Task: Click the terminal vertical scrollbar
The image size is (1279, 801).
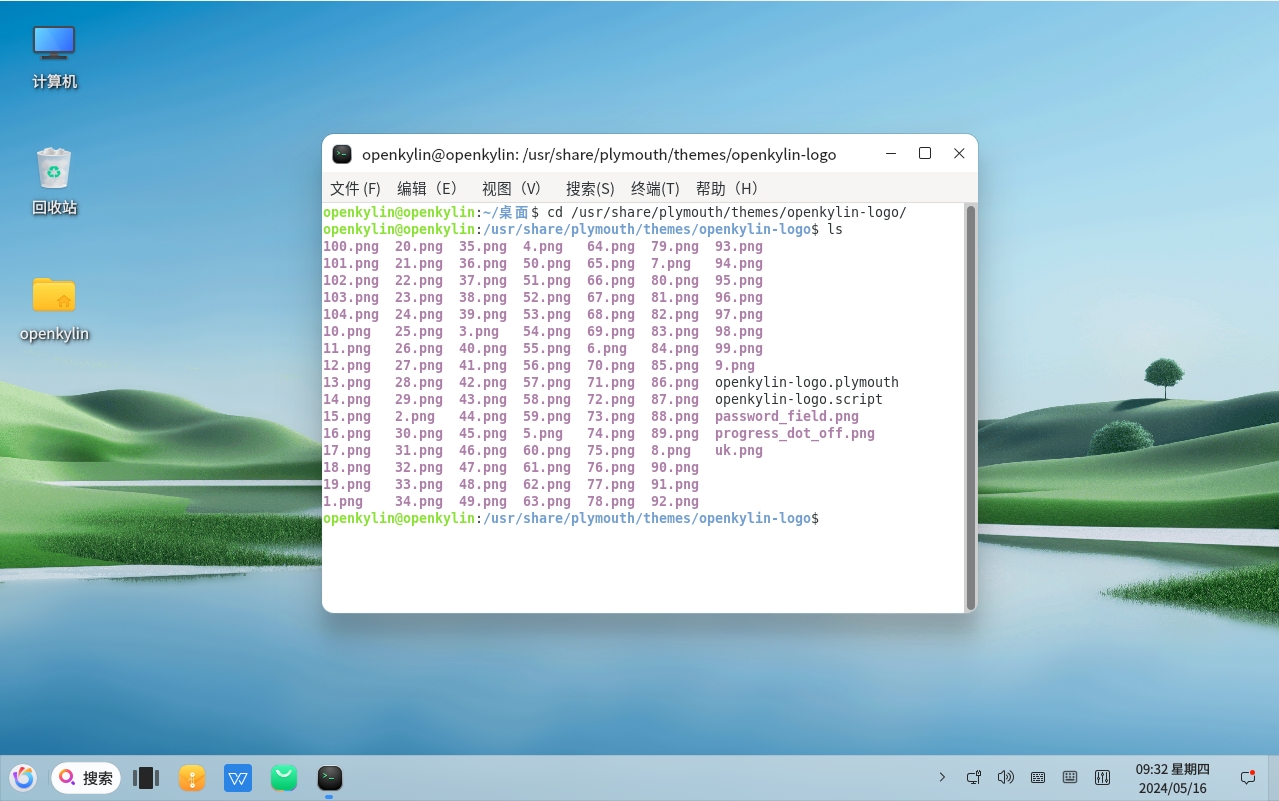Action: point(970,407)
